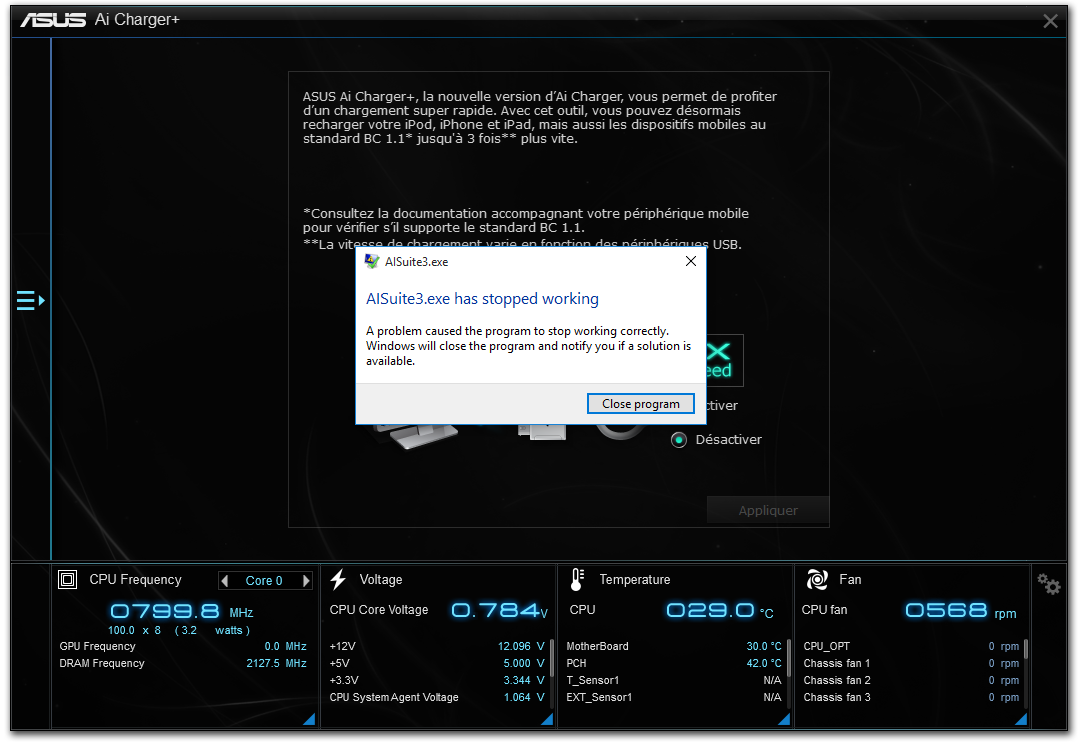1078x742 pixels.
Task: Expand the Voltage panel corner triangle
Action: pos(547,719)
